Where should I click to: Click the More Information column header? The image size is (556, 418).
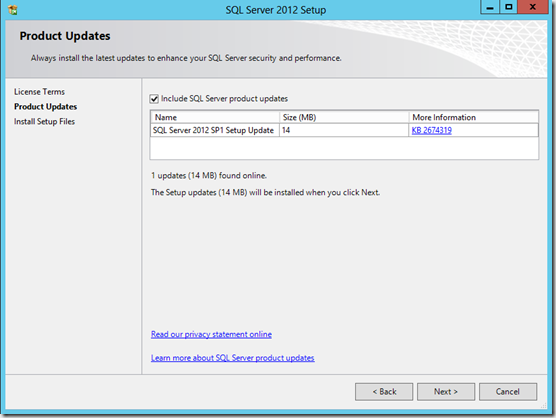point(474,117)
